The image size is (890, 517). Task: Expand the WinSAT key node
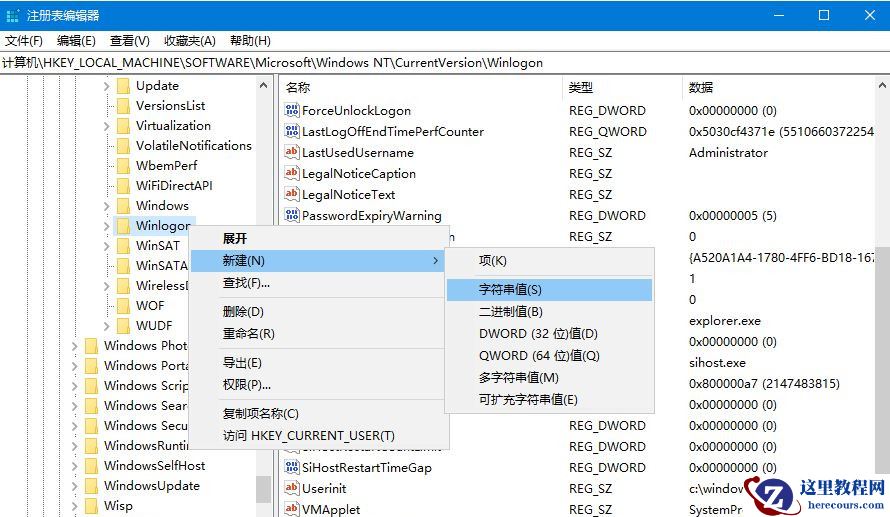point(107,246)
